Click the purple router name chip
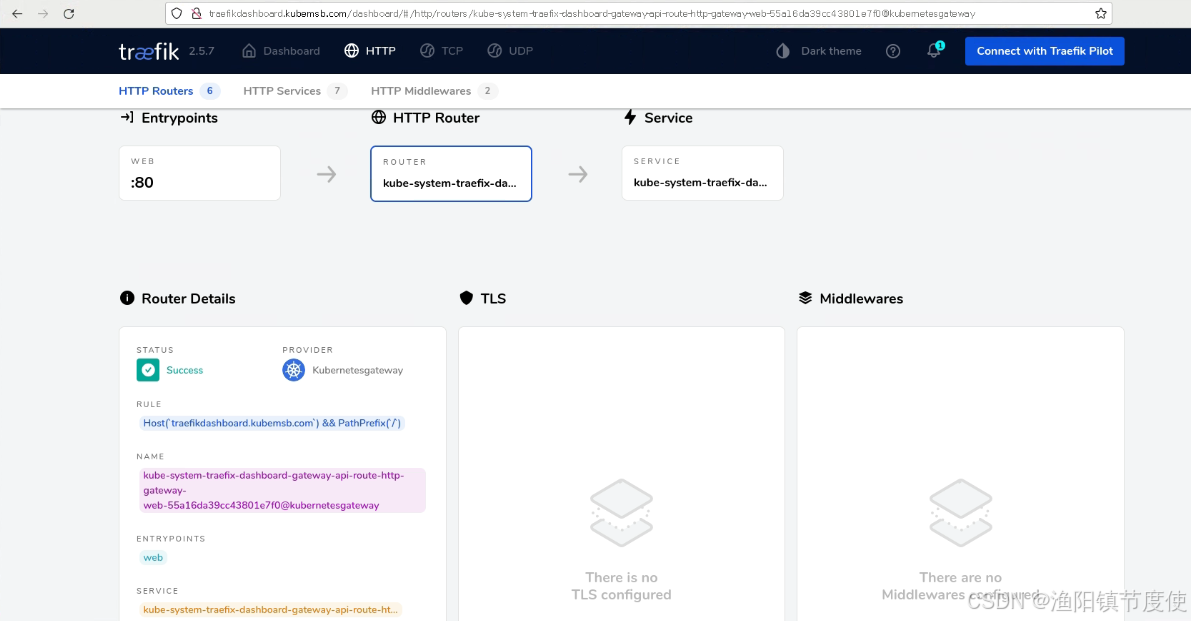This screenshot has width=1191, height=621. tap(282, 490)
